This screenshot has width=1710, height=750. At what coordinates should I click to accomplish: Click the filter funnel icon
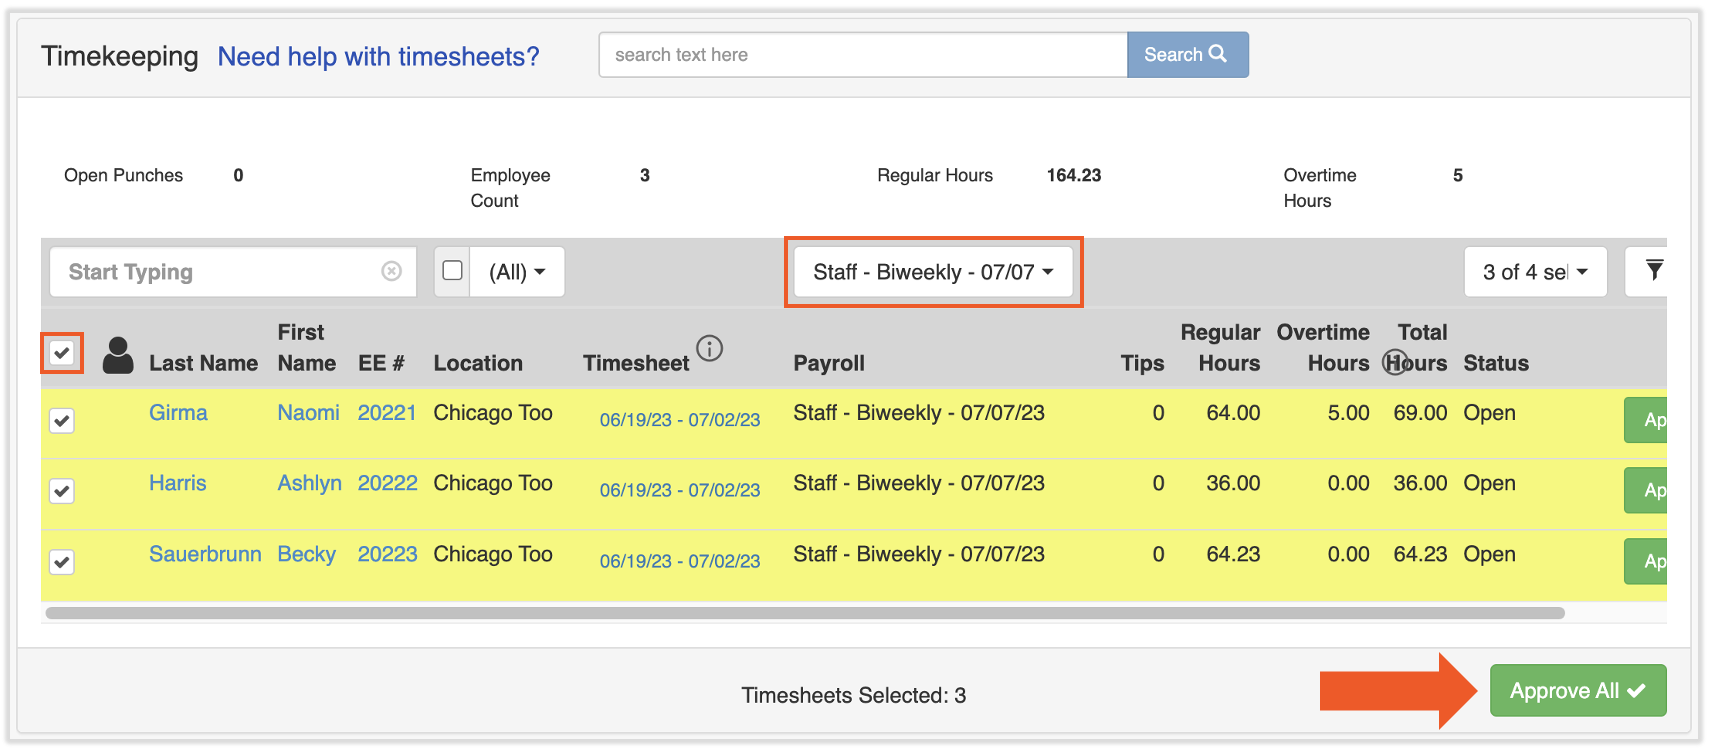tap(1654, 271)
